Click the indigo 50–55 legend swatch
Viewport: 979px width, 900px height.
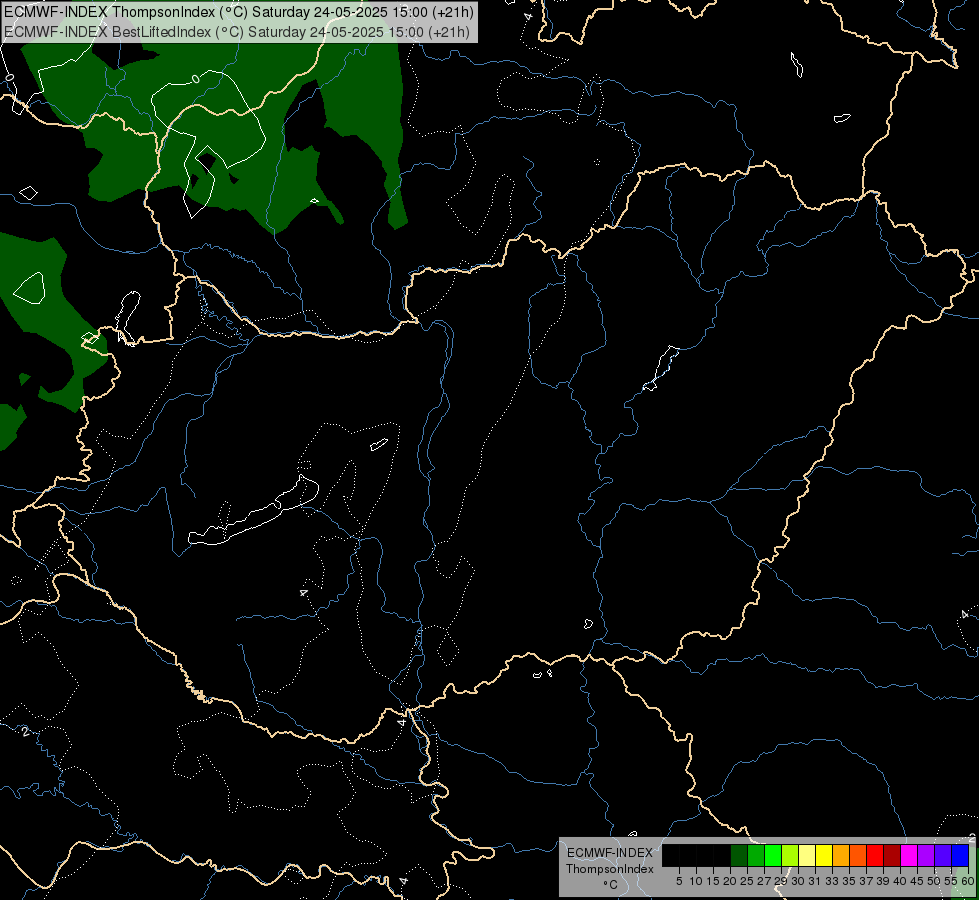pyautogui.click(x=943, y=856)
